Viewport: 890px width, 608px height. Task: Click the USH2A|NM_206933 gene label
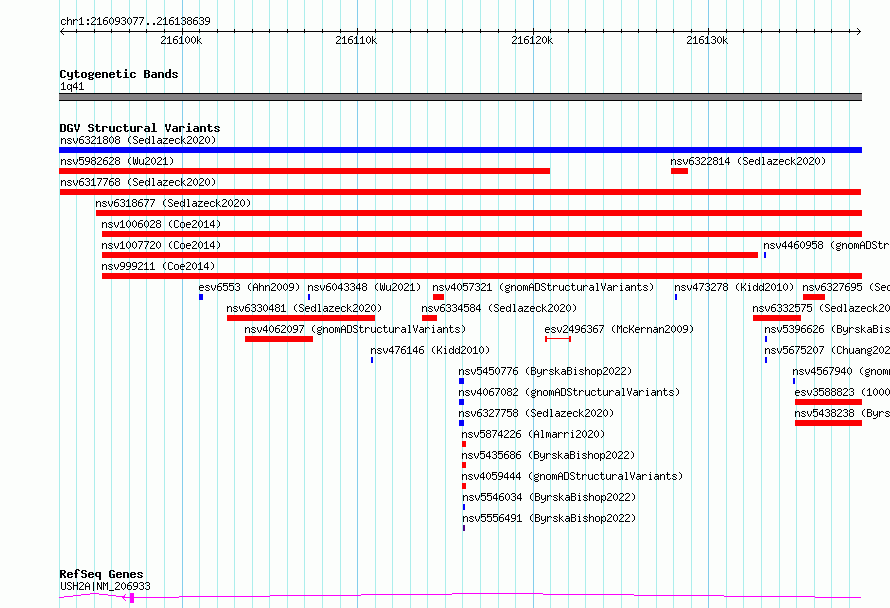(106, 586)
